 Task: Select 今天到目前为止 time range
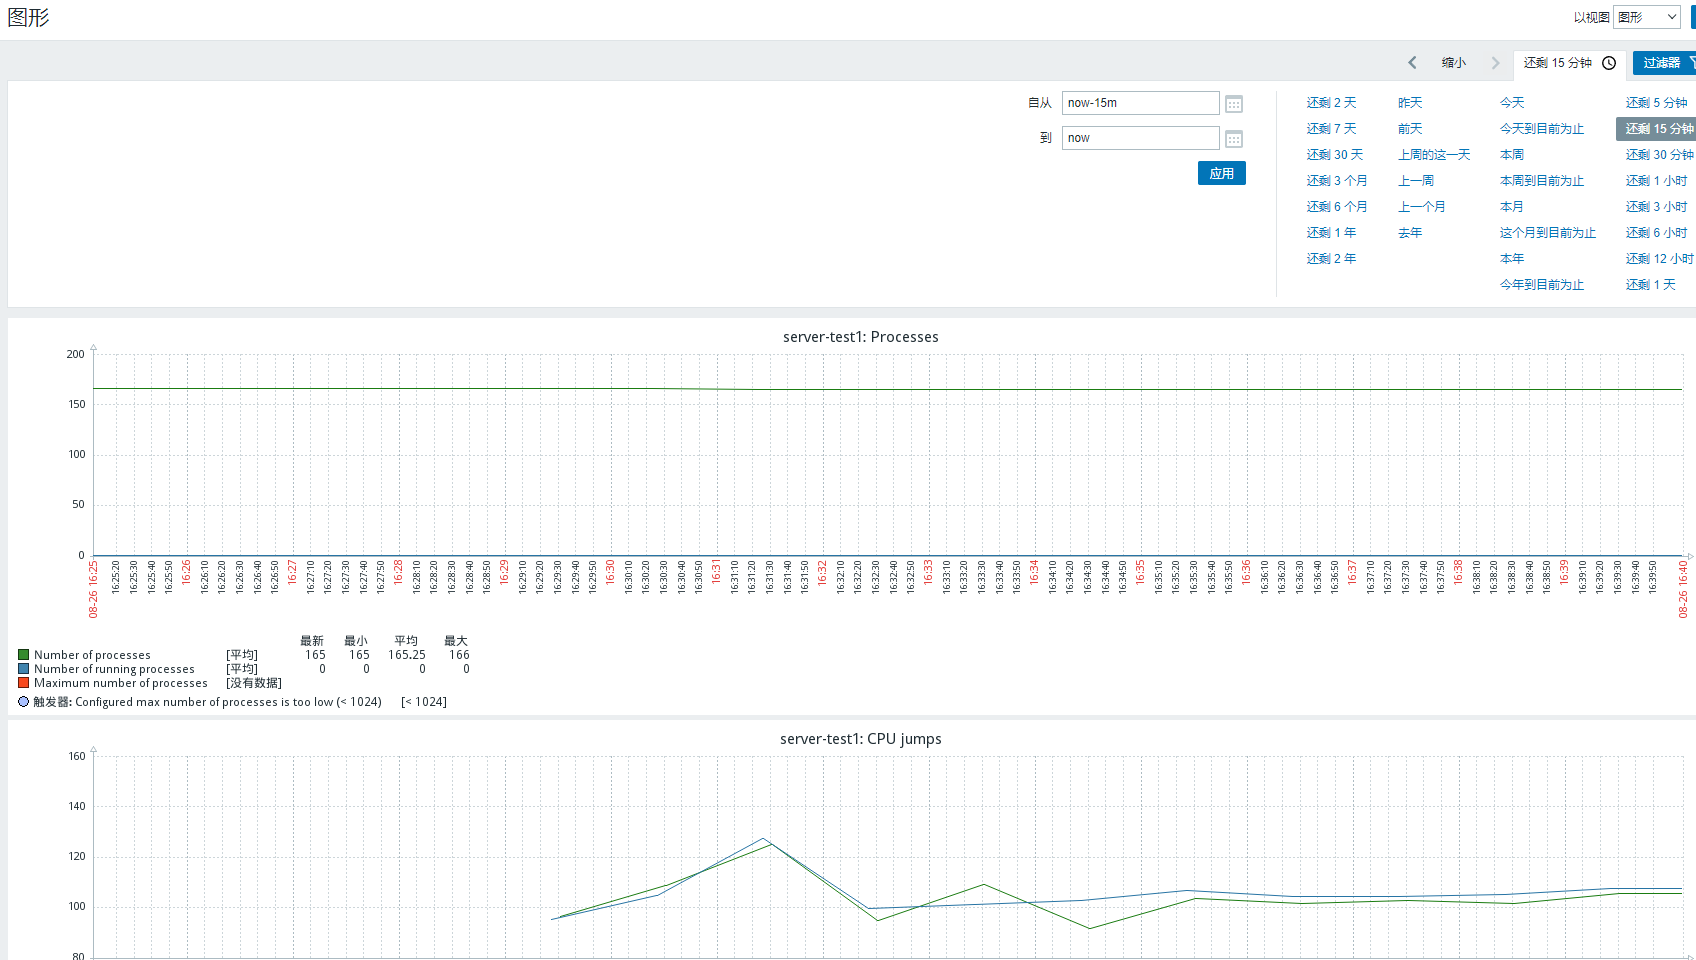[x=1542, y=129]
